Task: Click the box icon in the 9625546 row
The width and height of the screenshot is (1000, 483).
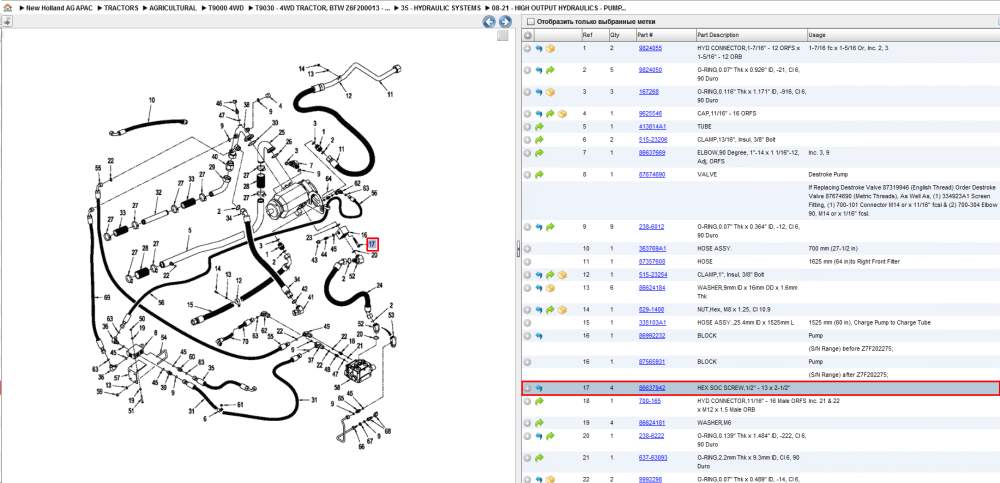Action: (561, 114)
